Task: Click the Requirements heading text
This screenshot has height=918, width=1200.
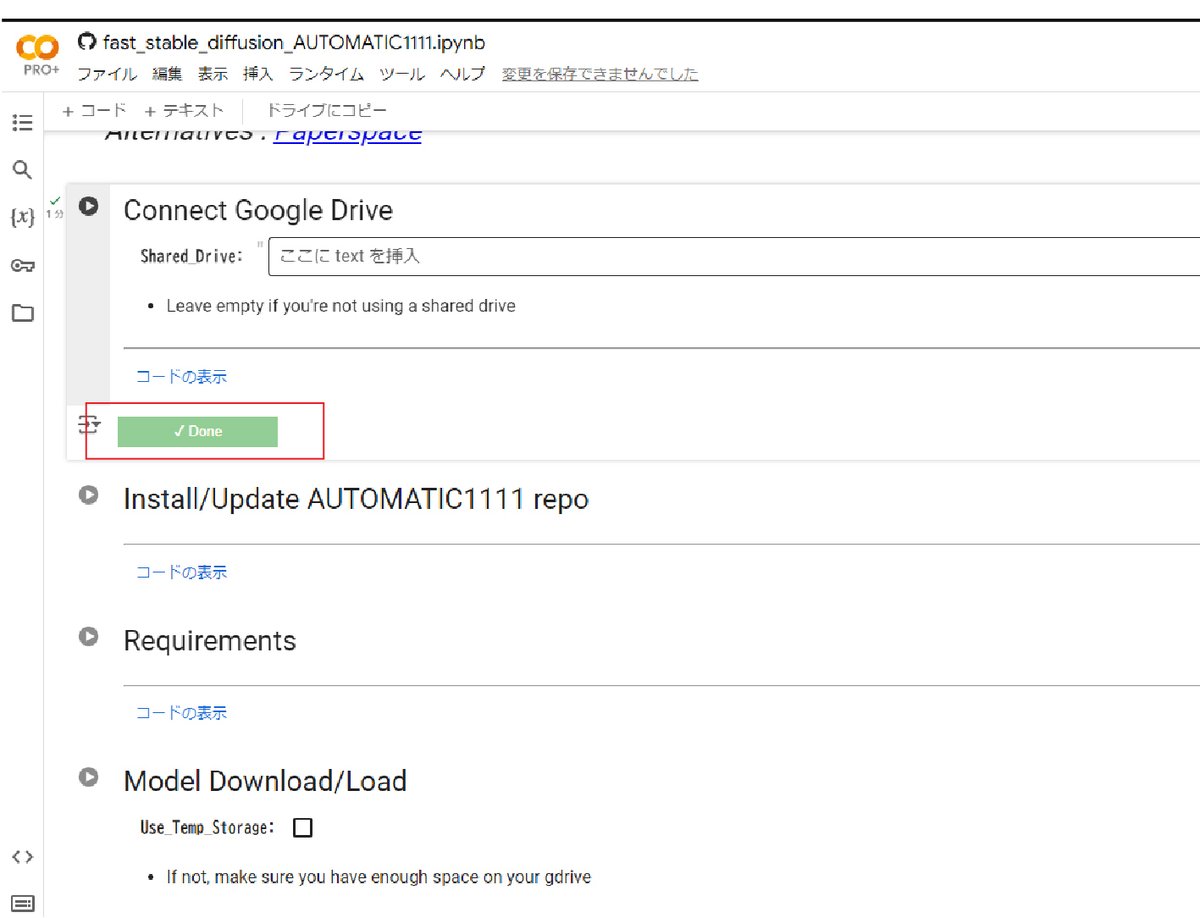Action: point(210,641)
